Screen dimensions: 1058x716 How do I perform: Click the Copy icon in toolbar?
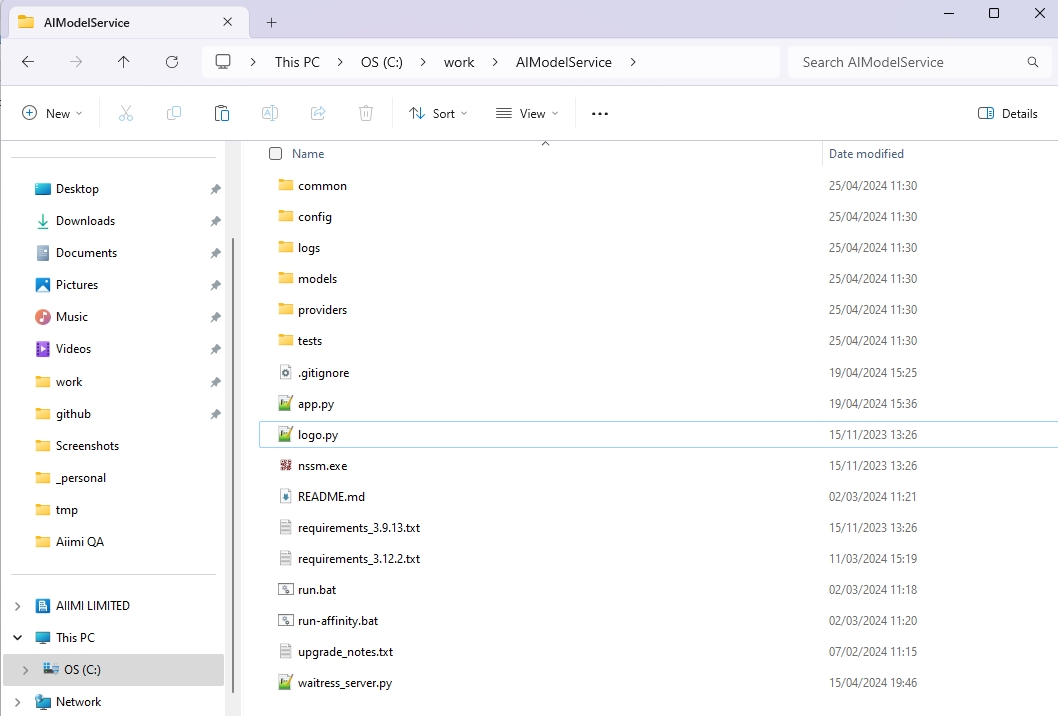point(174,114)
